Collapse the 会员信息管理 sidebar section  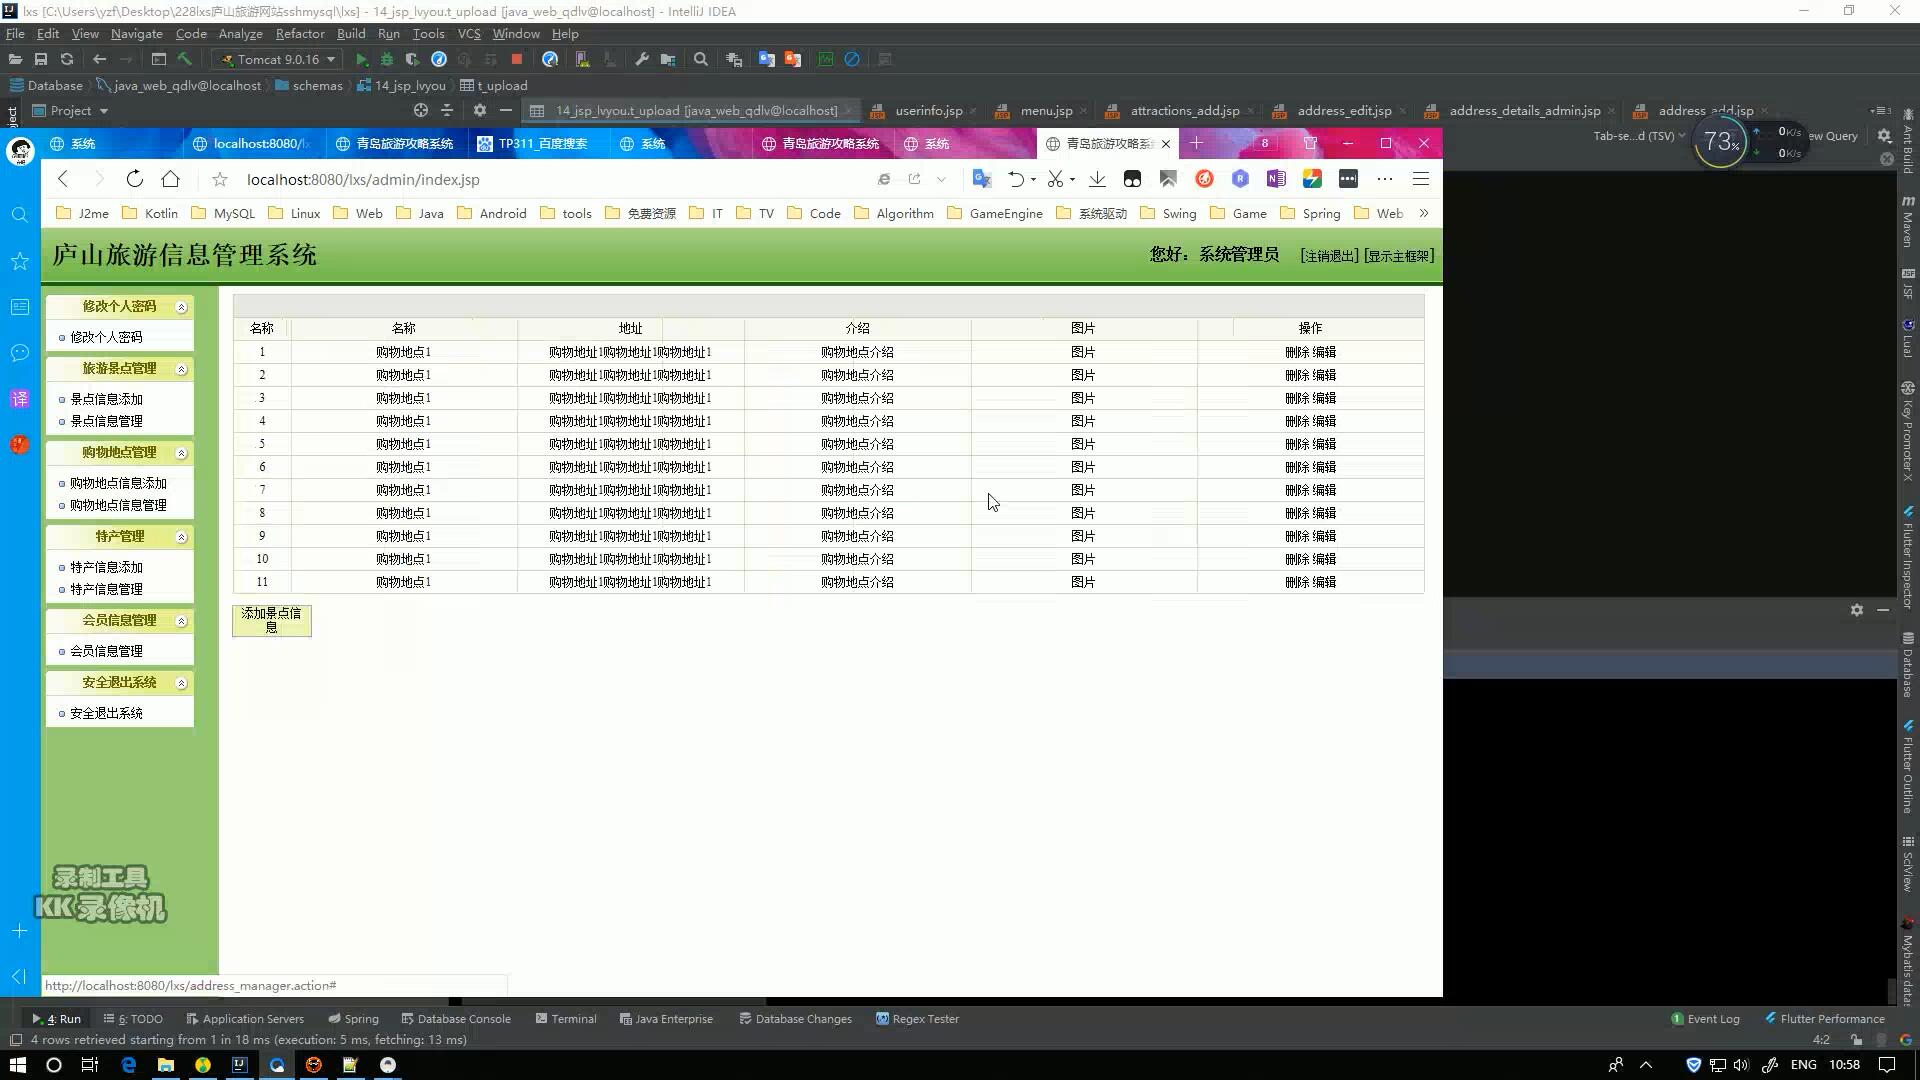click(x=181, y=621)
